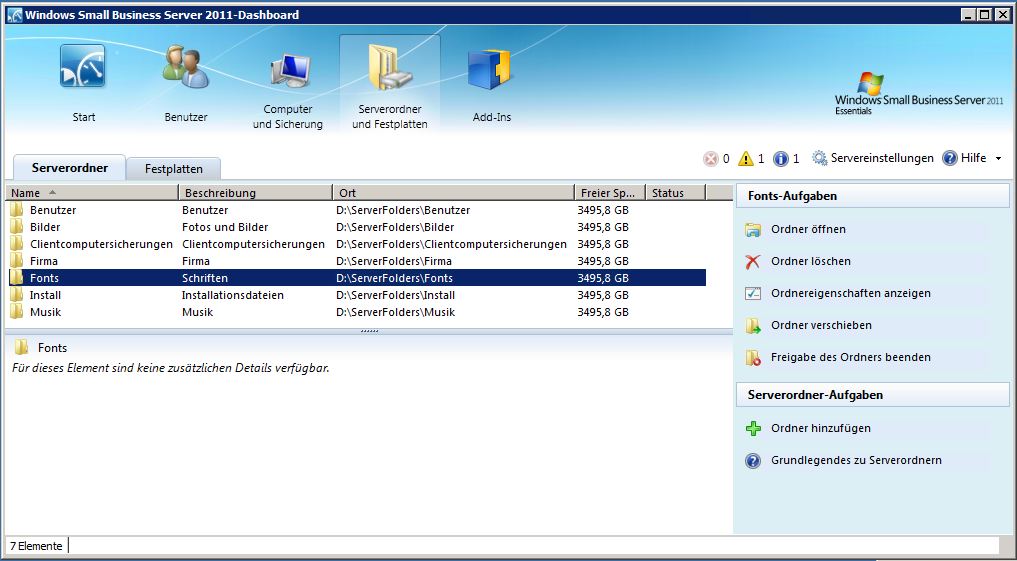The image size is (1017, 561).
Task: Click the Musik row folder icon
Action: [16, 312]
